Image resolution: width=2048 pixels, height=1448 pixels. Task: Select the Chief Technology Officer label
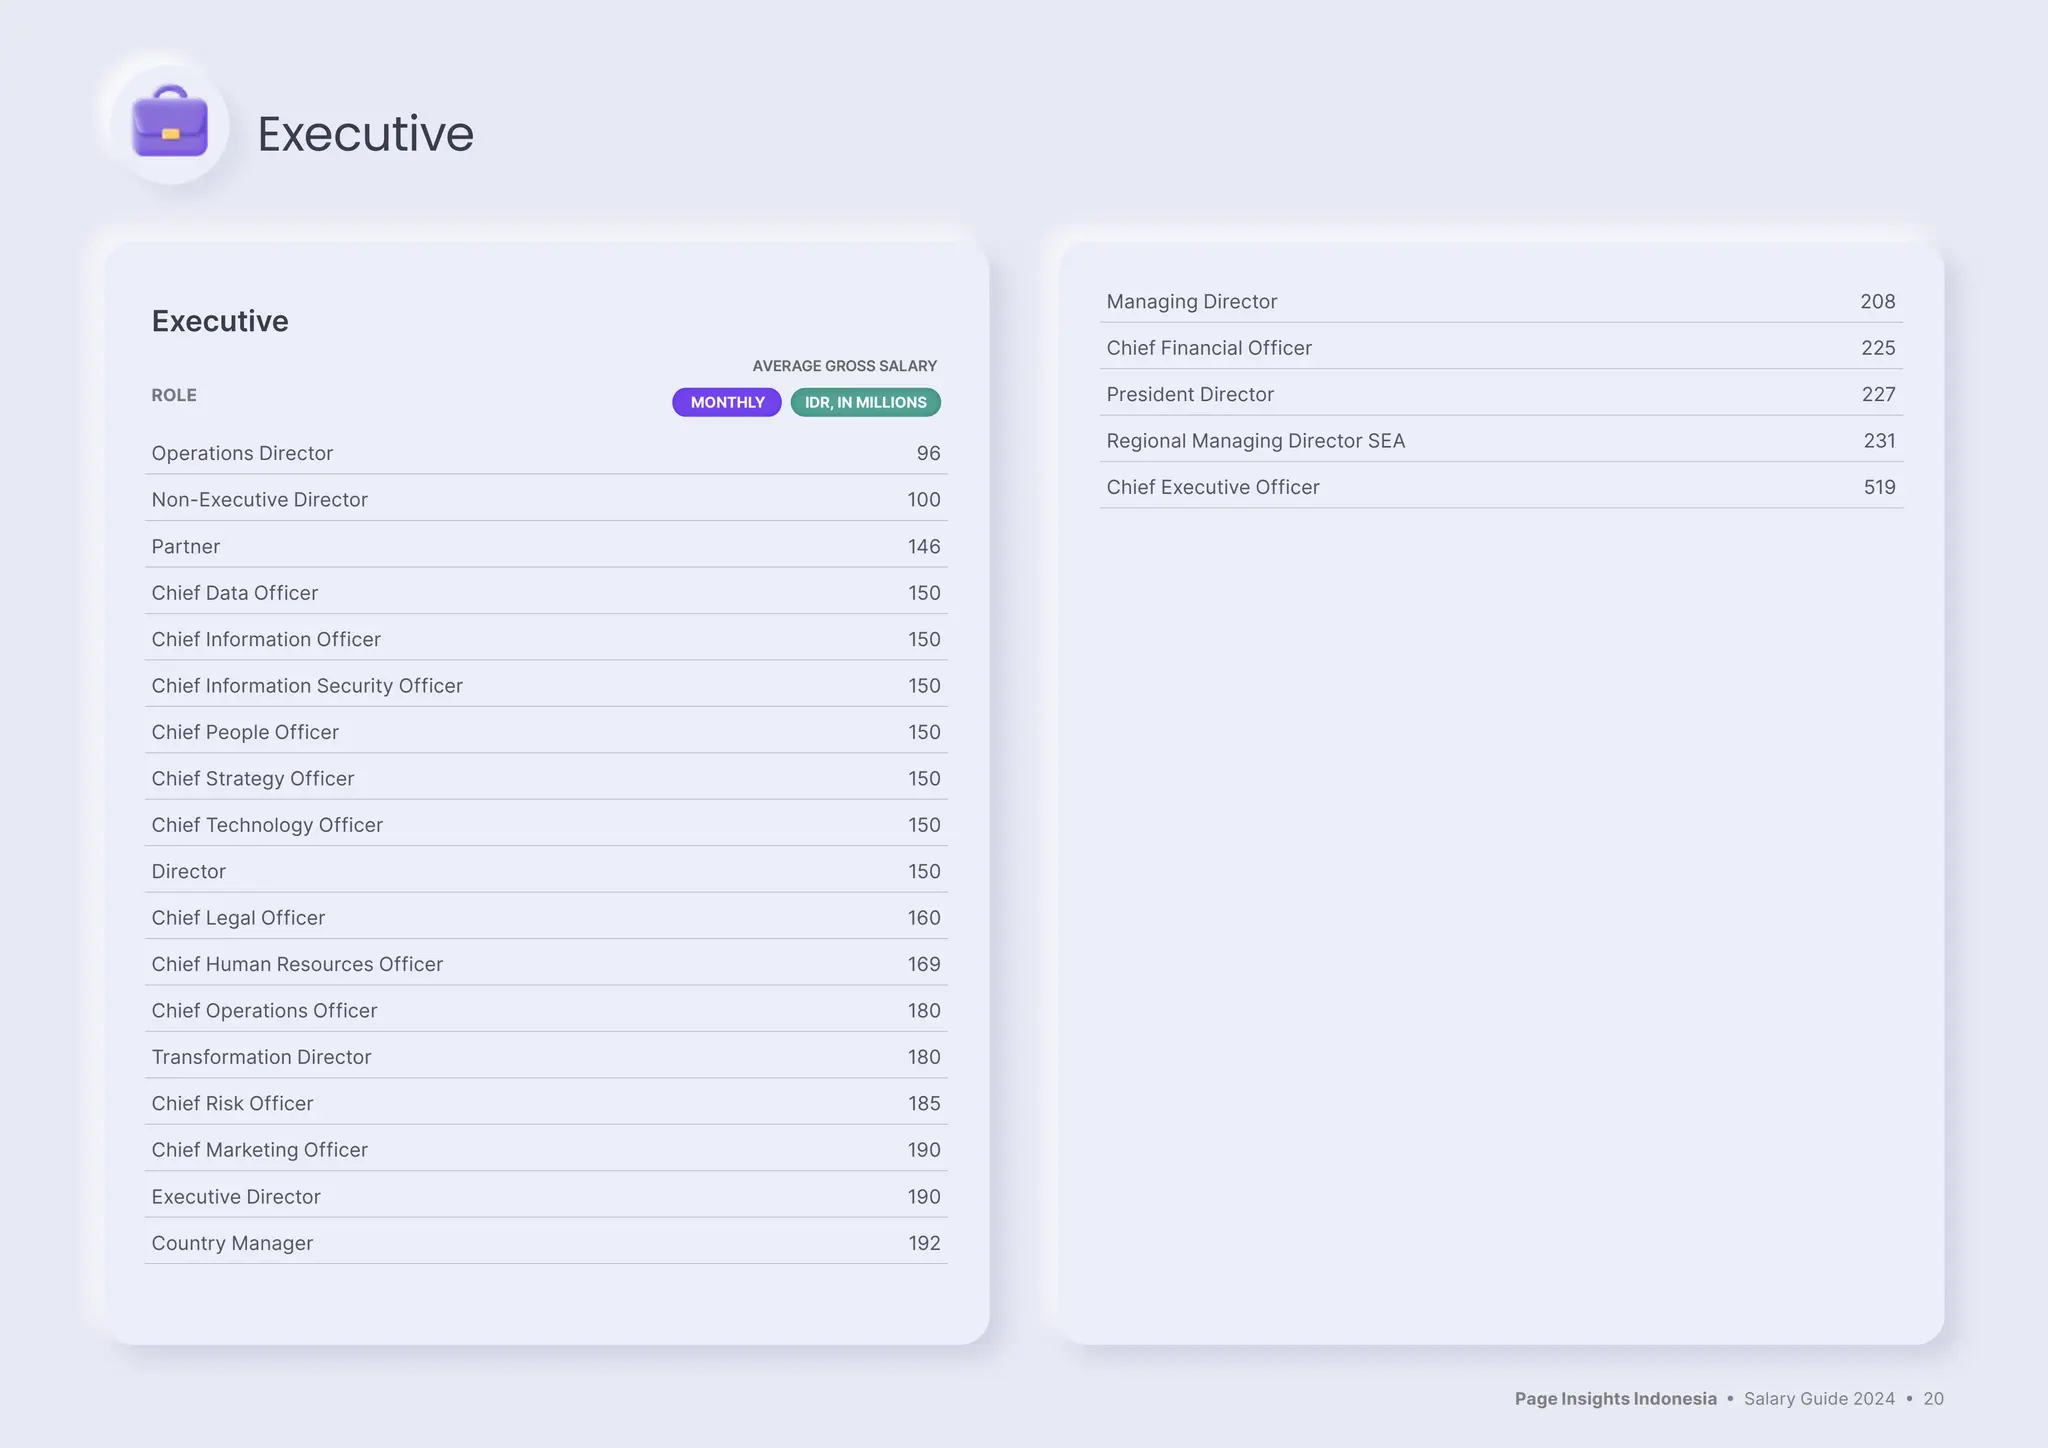click(x=267, y=825)
